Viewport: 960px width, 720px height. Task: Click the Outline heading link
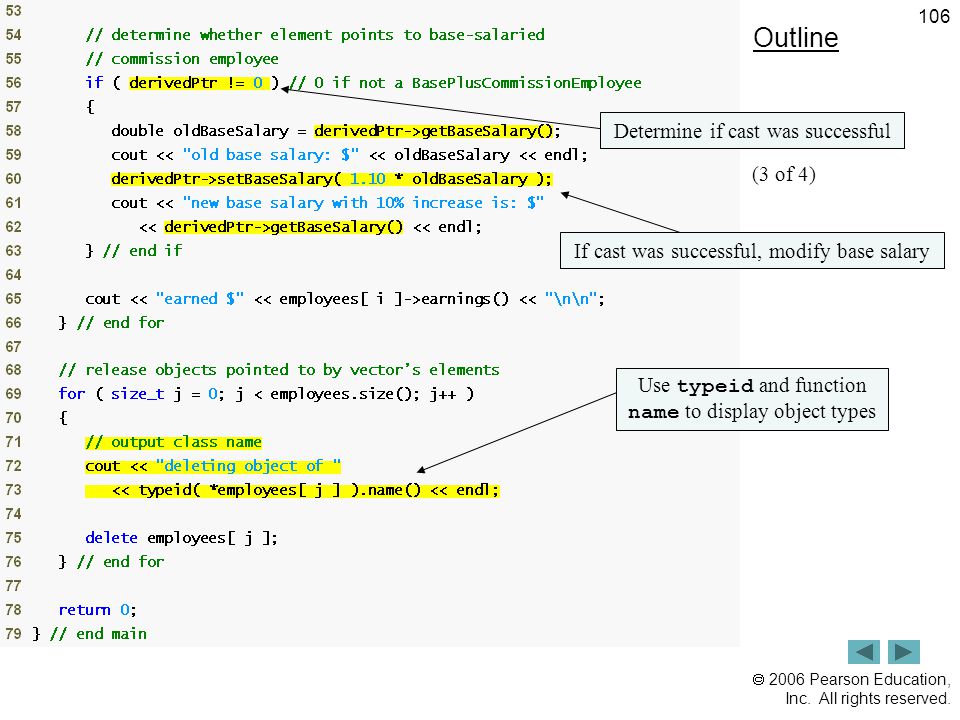795,38
